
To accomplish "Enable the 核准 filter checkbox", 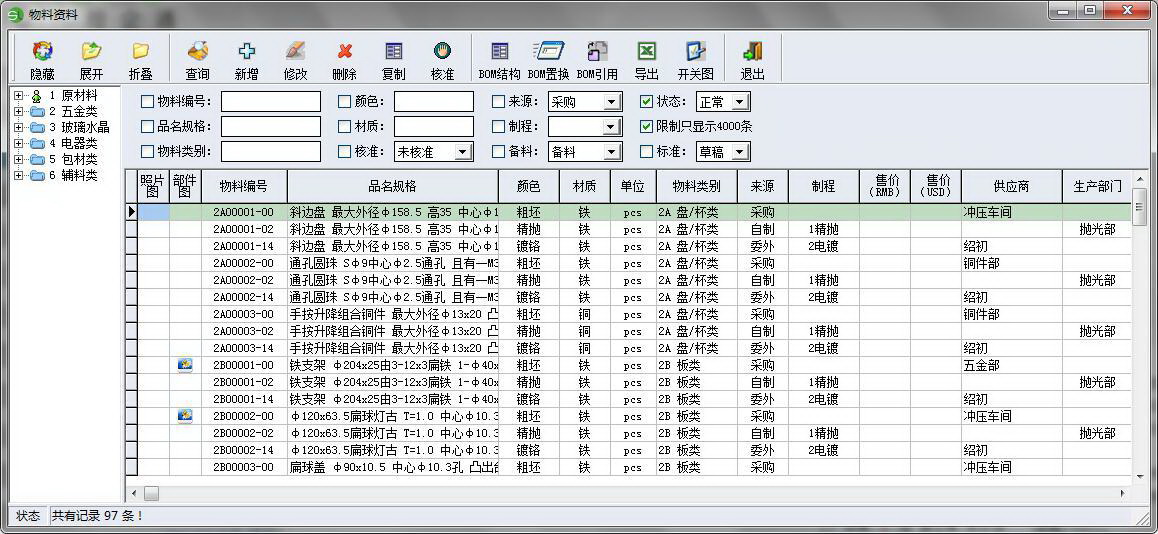I will [345, 151].
